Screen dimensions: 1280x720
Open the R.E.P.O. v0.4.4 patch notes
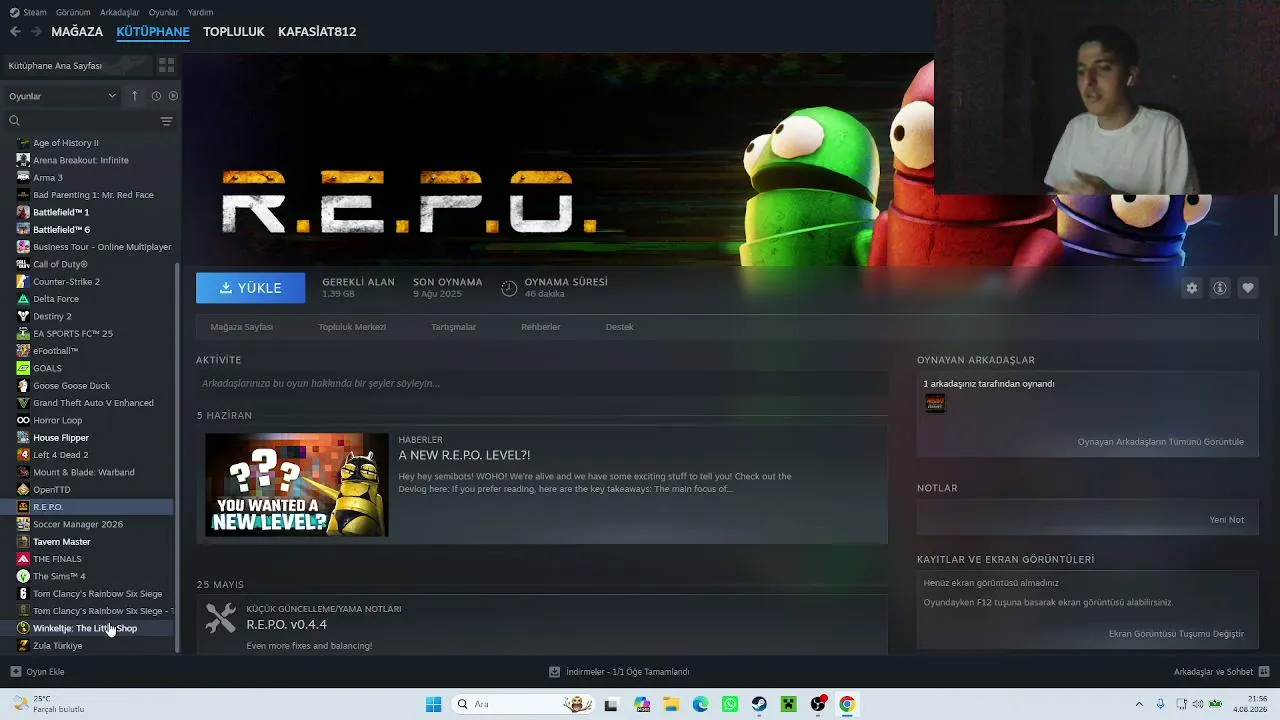[x=286, y=625]
